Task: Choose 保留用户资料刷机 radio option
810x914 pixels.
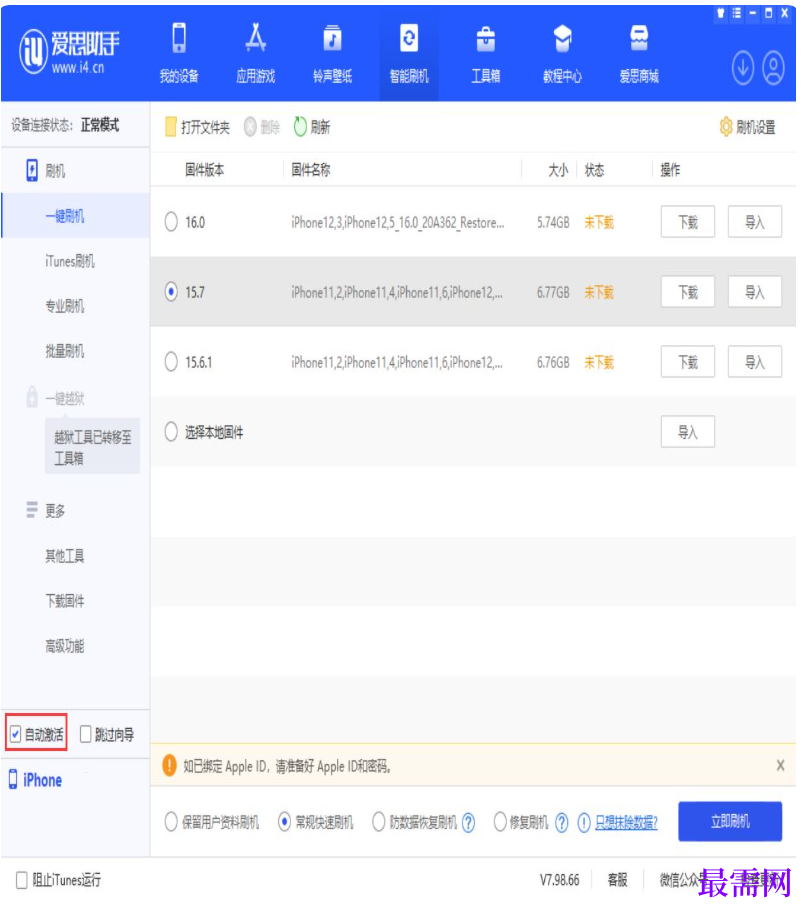Action: [x=171, y=822]
